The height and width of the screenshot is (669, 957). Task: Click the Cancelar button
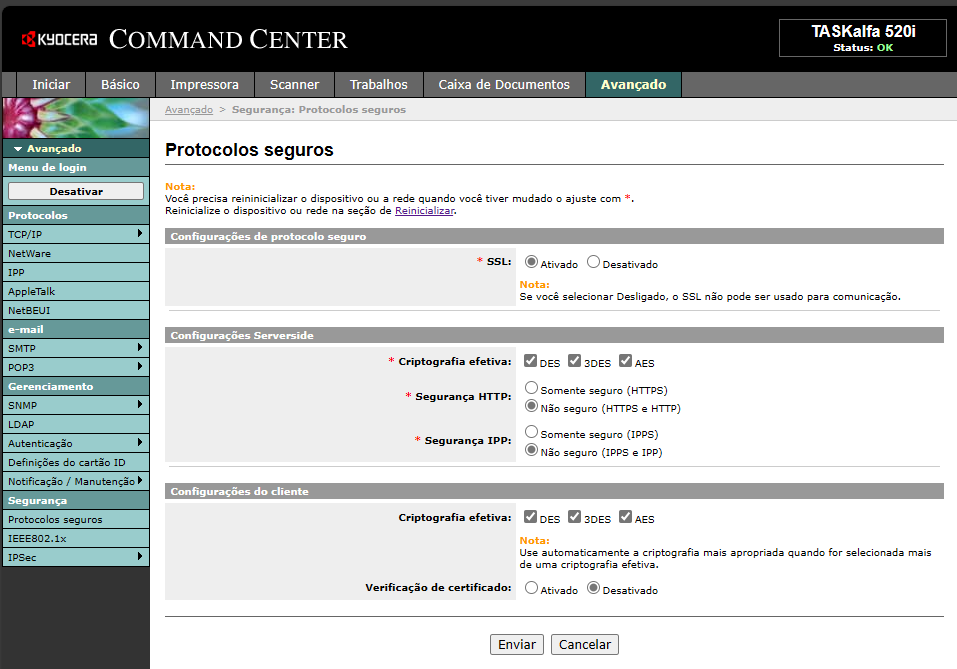pos(585,645)
